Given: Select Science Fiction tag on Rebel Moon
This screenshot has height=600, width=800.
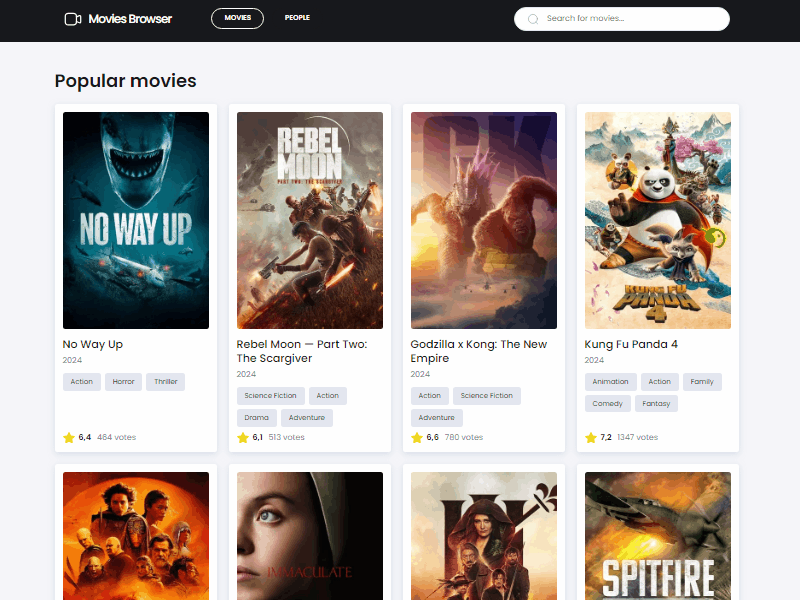Looking at the screenshot, I should pos(270,396).
